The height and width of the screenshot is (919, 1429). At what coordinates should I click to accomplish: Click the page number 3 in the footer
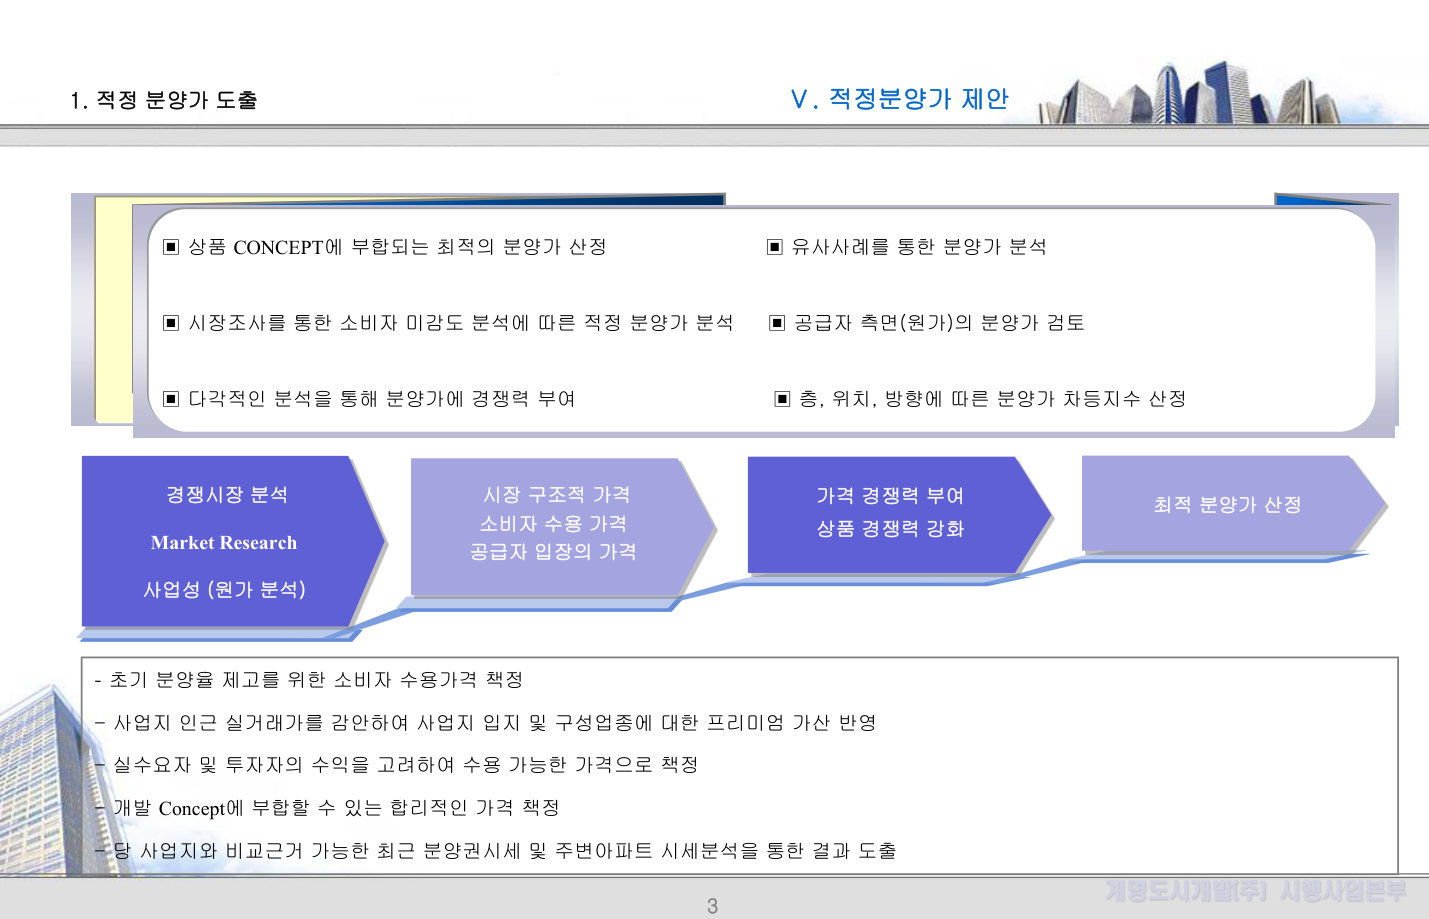click(x=712, y=906)
